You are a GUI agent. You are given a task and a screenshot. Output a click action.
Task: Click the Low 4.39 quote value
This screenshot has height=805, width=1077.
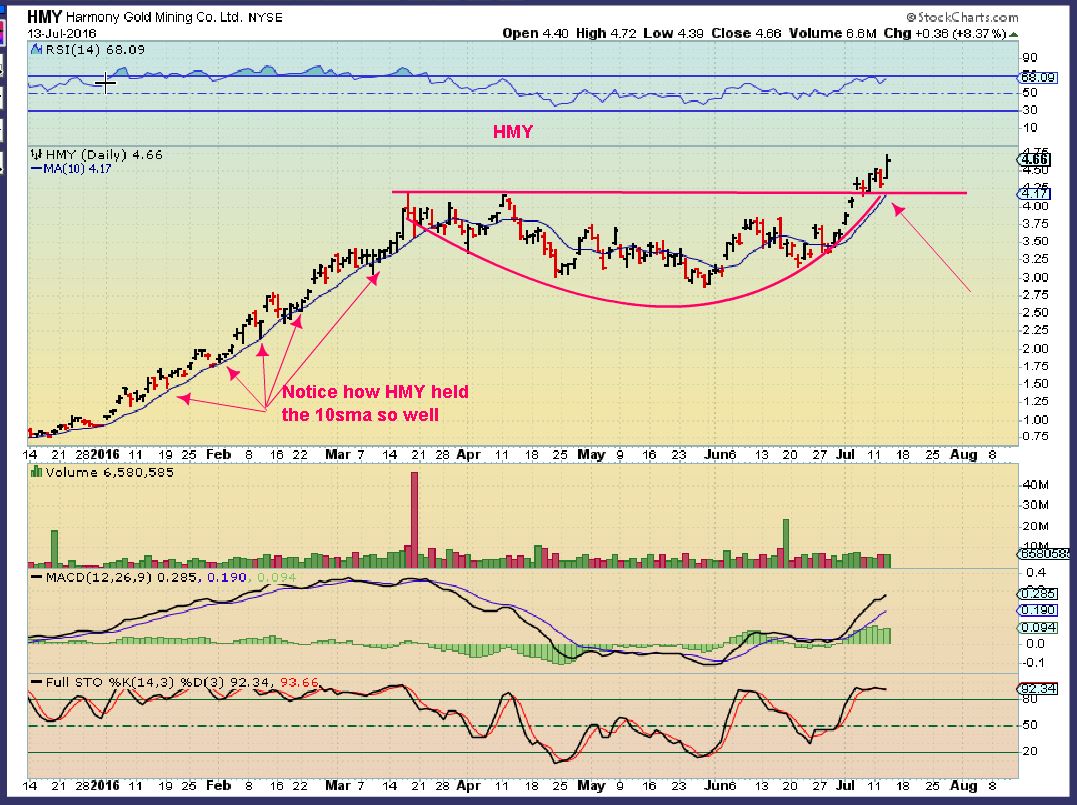pos(673,33)
